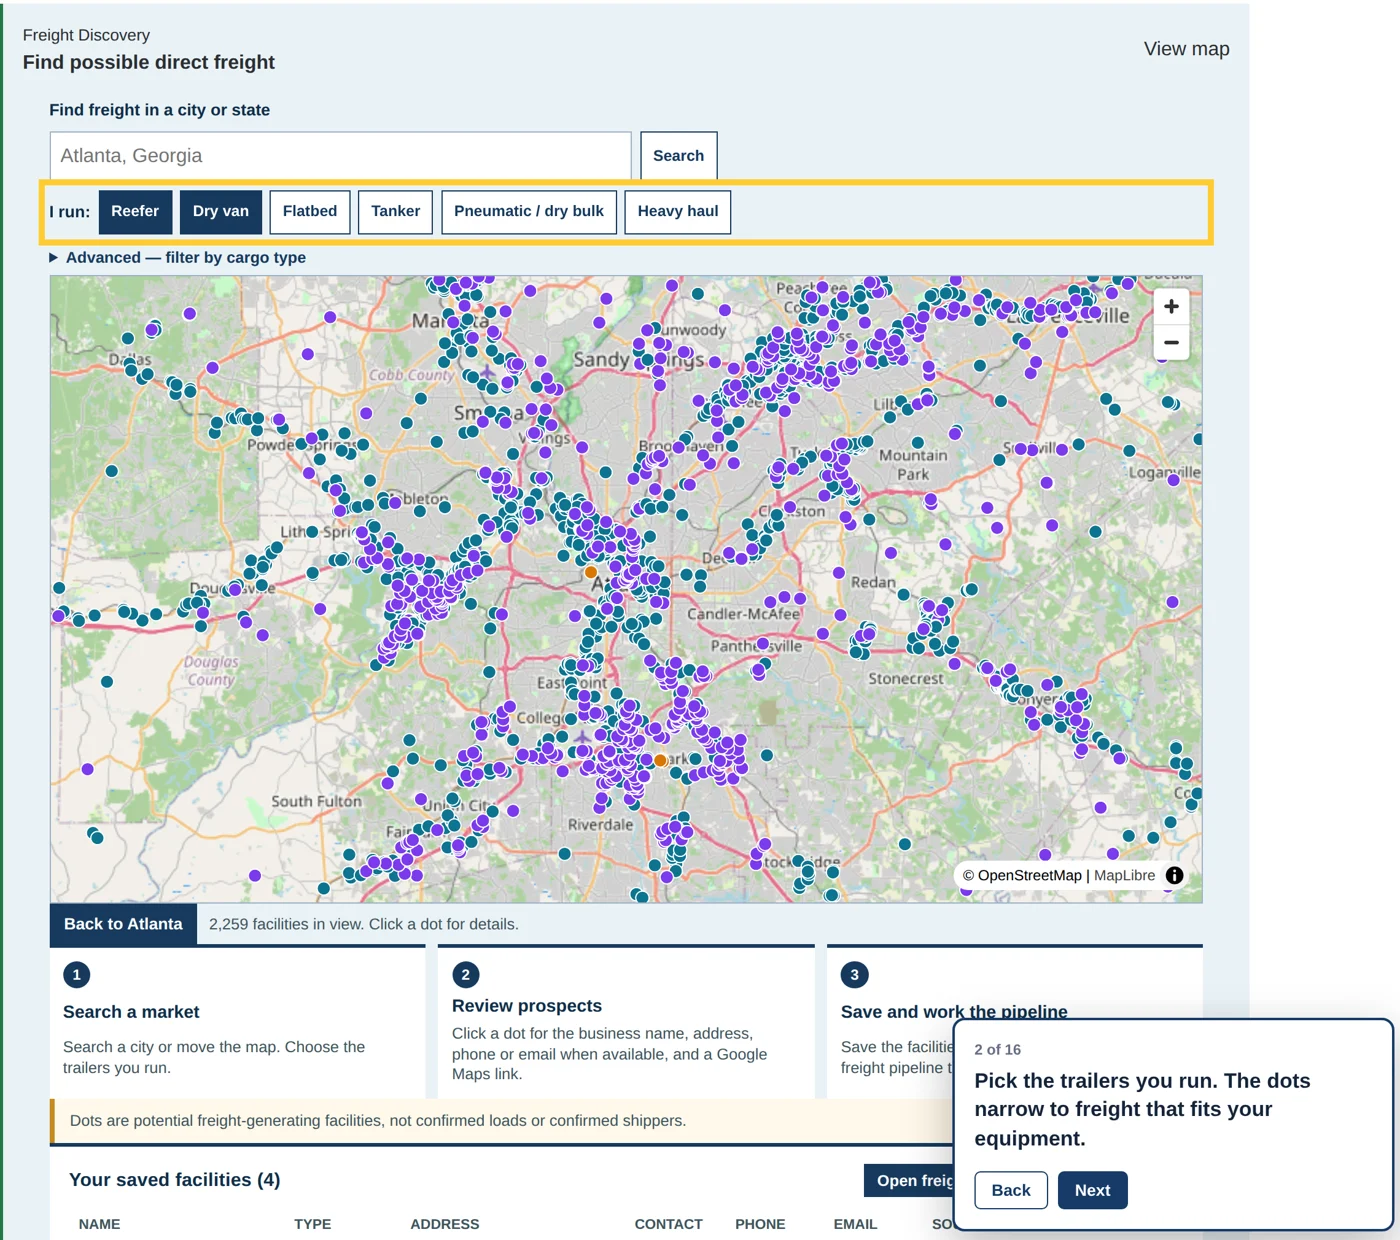Screen dimensions: 1400x1240
Task: Open the MapLibre attribution link
Action: (x=1124, y=875)
